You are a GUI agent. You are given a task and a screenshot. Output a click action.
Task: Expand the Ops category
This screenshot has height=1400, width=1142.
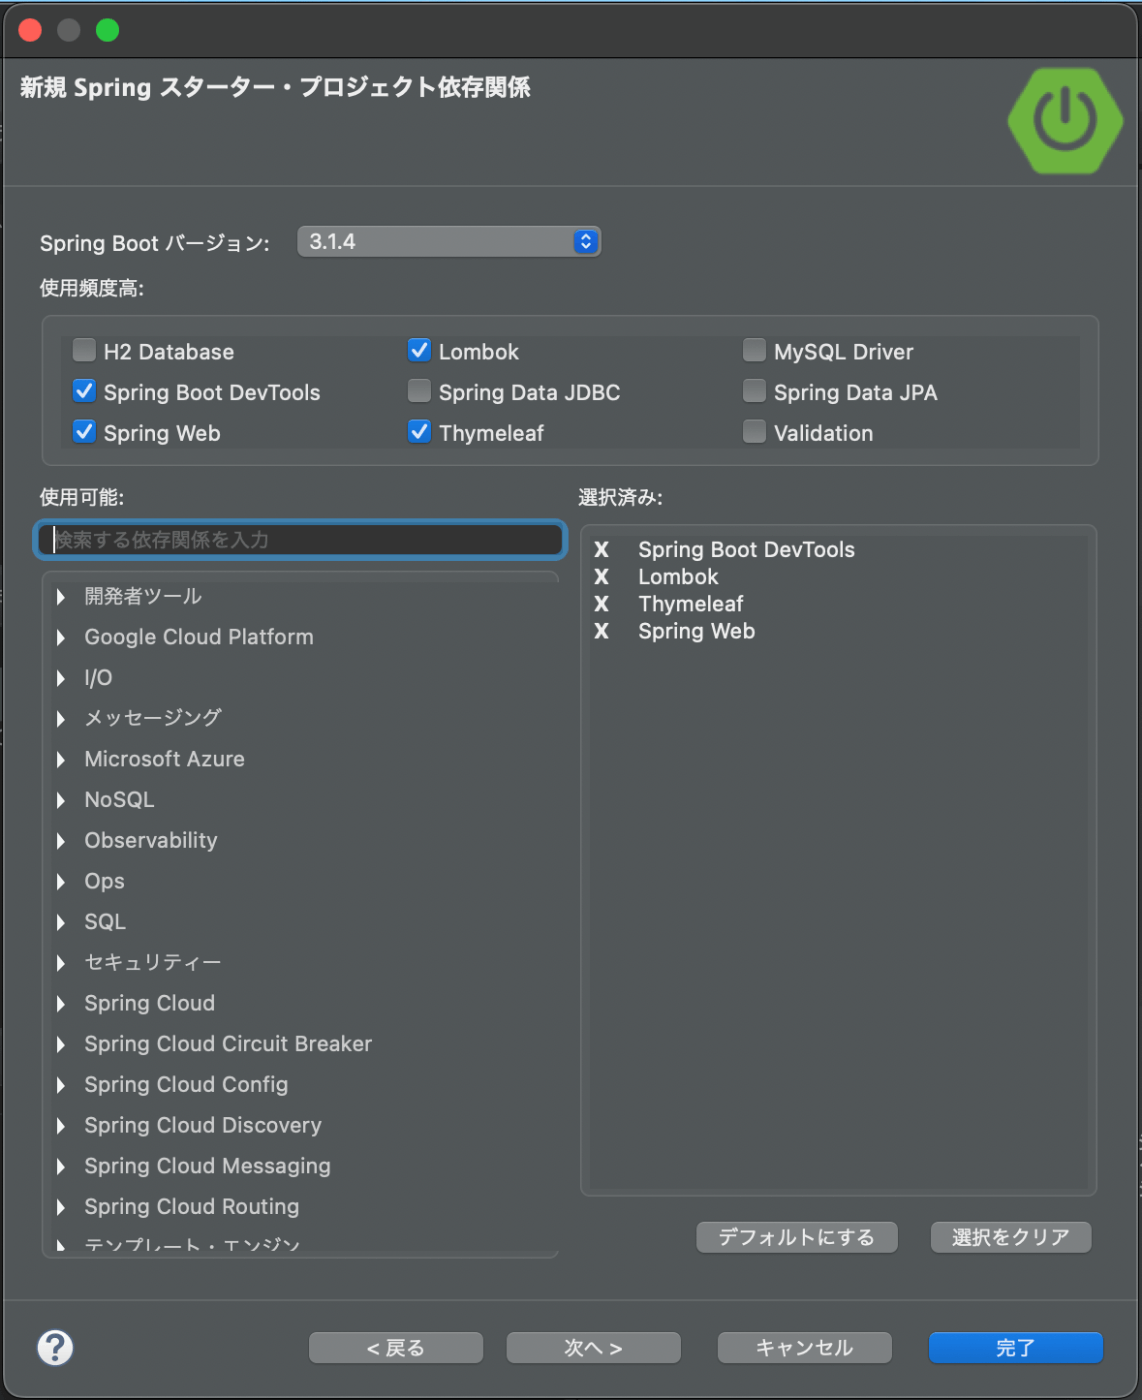(x=61, y=882)
